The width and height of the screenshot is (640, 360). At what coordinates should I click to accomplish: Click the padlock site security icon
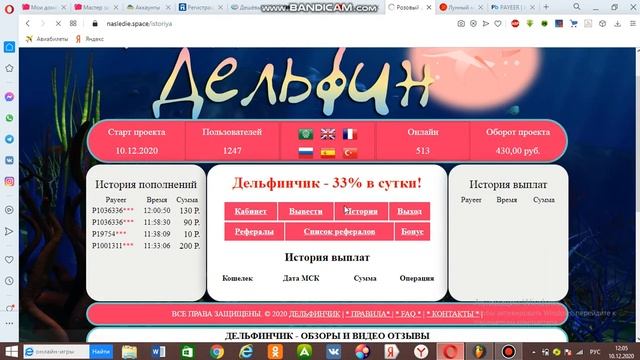coord(95,24)
